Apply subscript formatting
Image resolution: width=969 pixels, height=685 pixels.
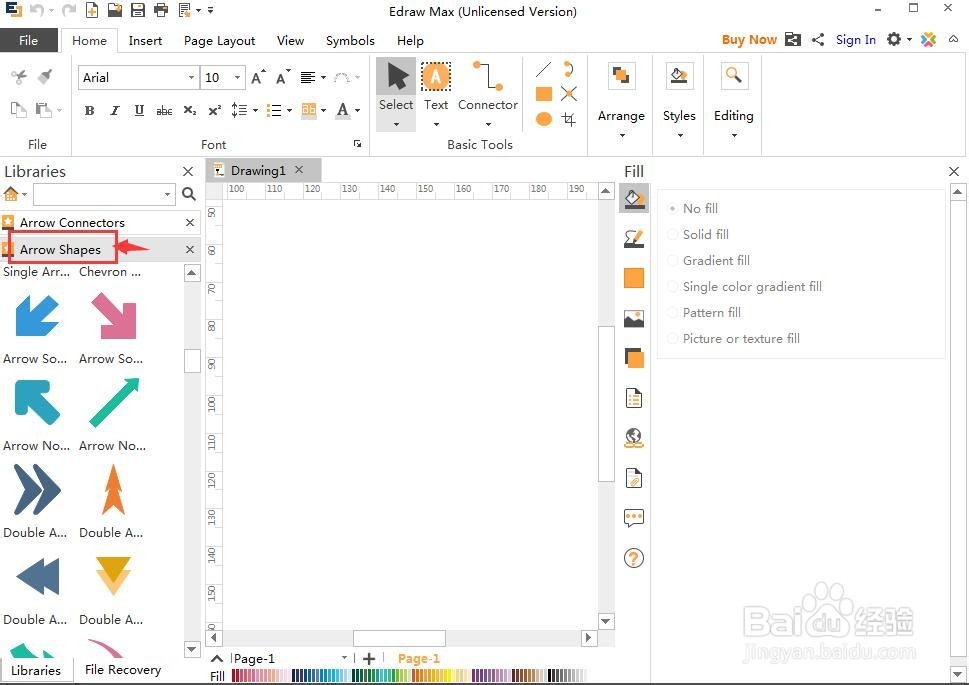click(190, 111)
